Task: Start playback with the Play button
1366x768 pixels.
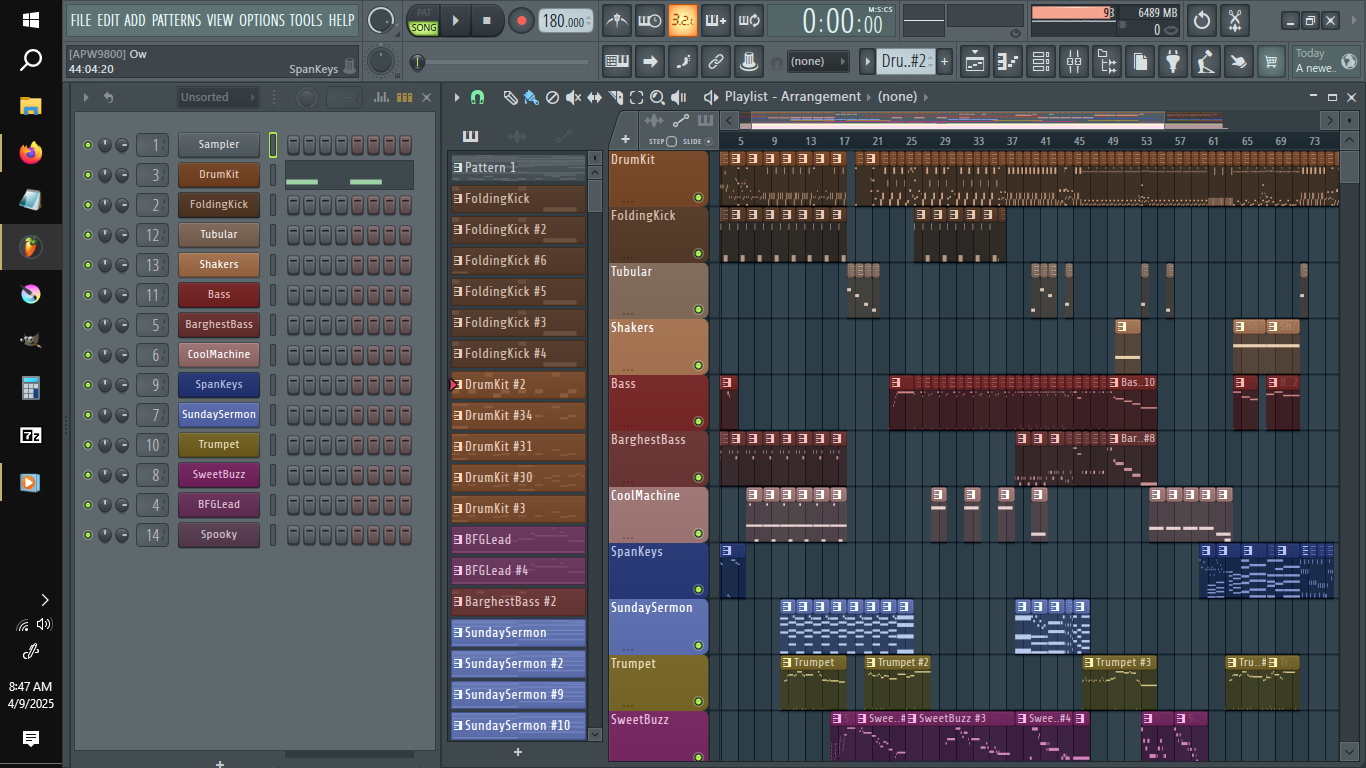Action: pyautogui.click(x=456, y=20)
